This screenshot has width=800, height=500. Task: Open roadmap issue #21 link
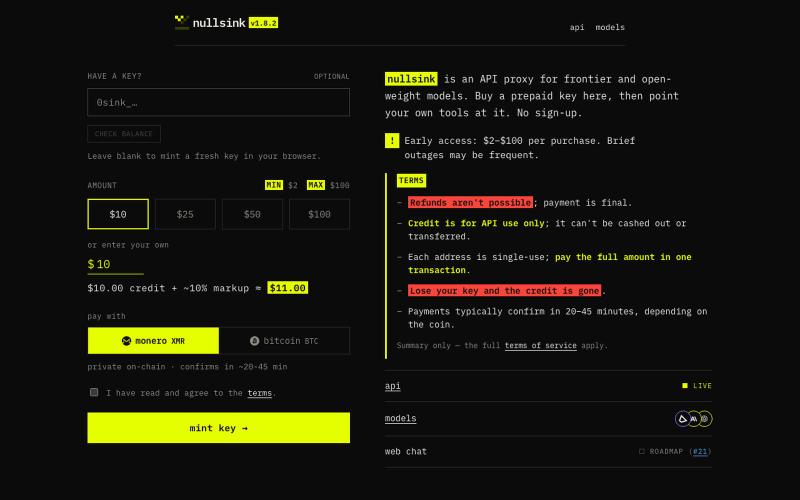pyautogui.click(x=700, y=452)
